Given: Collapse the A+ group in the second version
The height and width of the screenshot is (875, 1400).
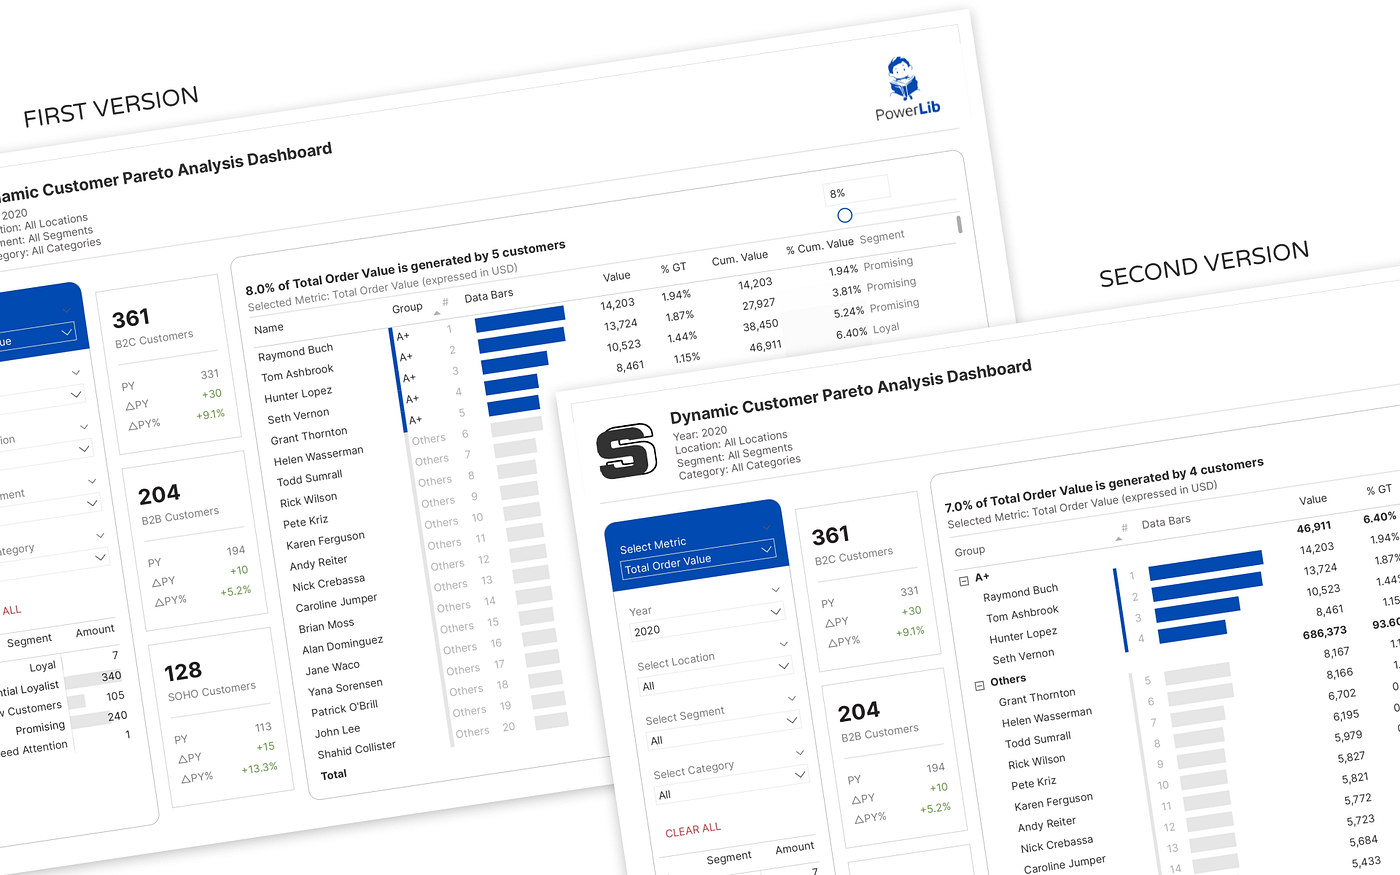Looking at the screenshot, I should coord(963,580).
